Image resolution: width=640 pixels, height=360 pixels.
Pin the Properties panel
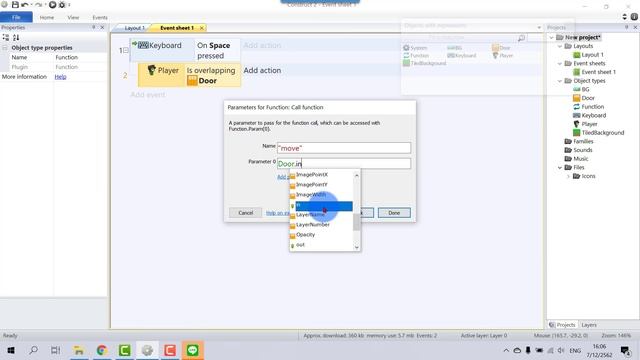[x=93, y=27]
